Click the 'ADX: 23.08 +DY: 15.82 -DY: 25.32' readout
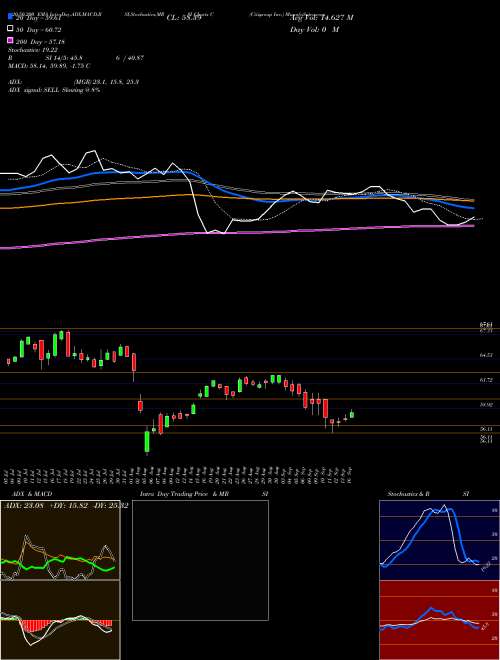This screenshot has width=500, height=660. coord(66,505)
